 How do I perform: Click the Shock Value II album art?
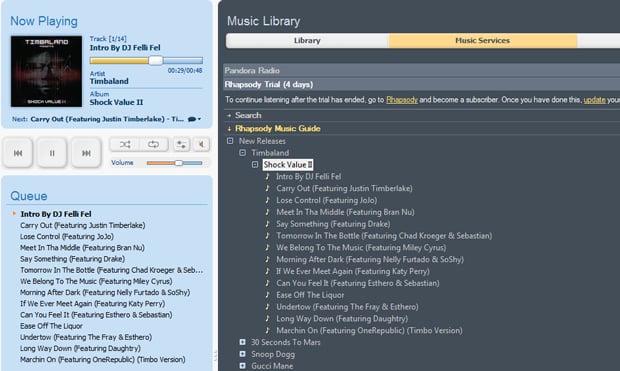pyautogui.click(x=46, y=71)
